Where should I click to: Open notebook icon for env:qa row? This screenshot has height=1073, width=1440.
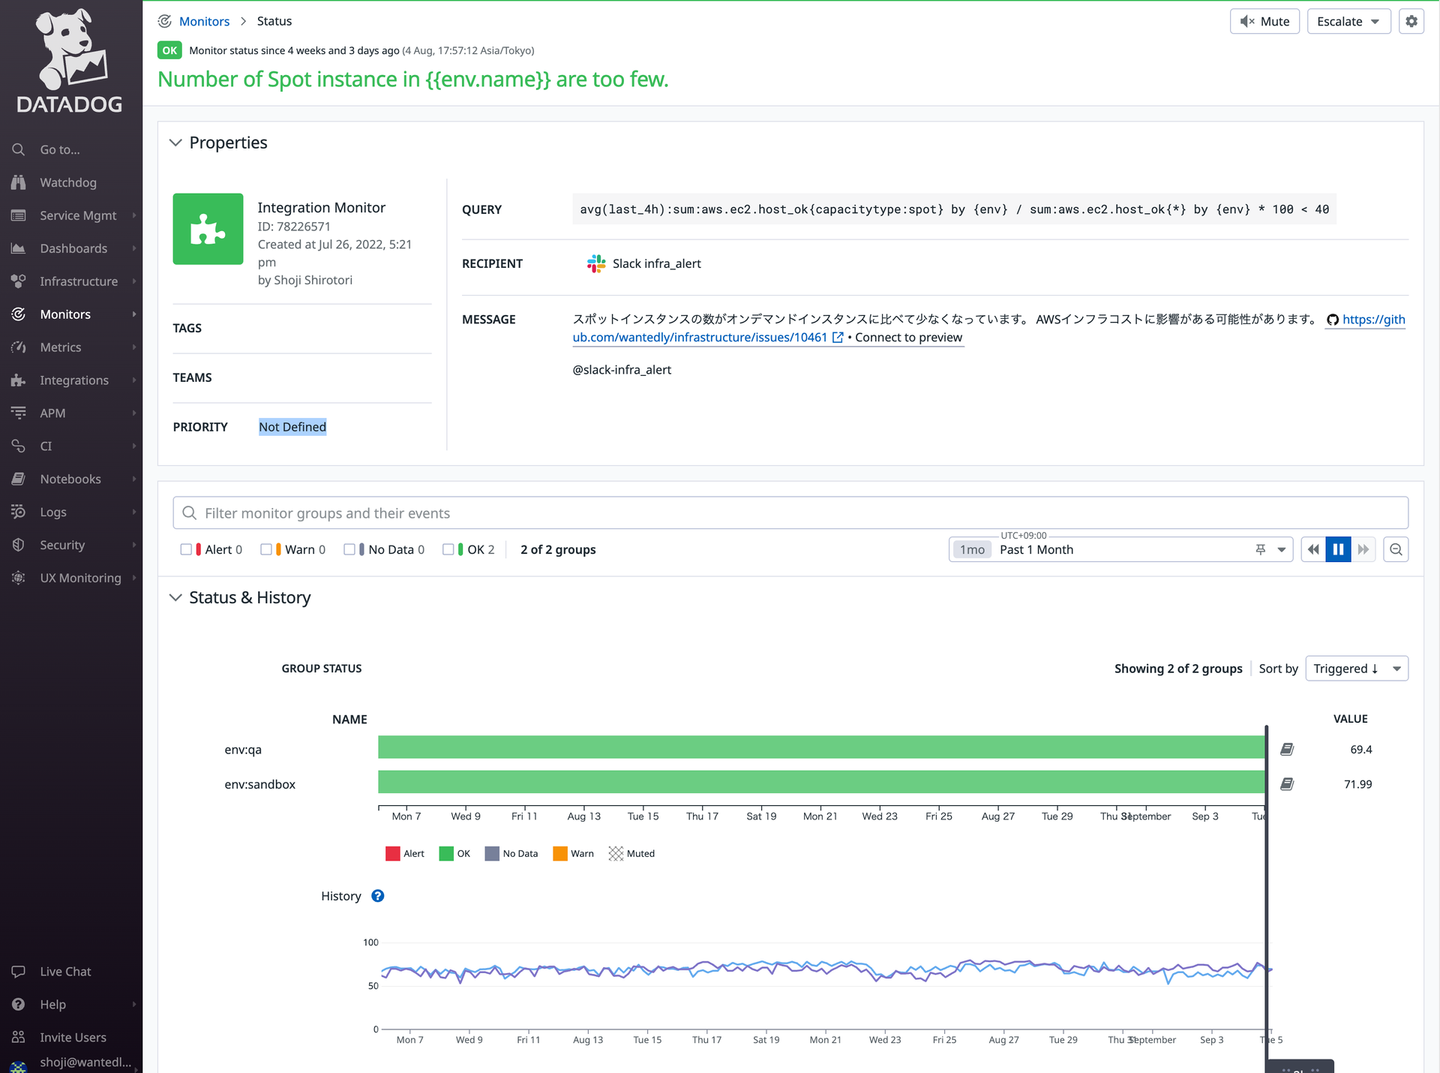[1287, 749]
